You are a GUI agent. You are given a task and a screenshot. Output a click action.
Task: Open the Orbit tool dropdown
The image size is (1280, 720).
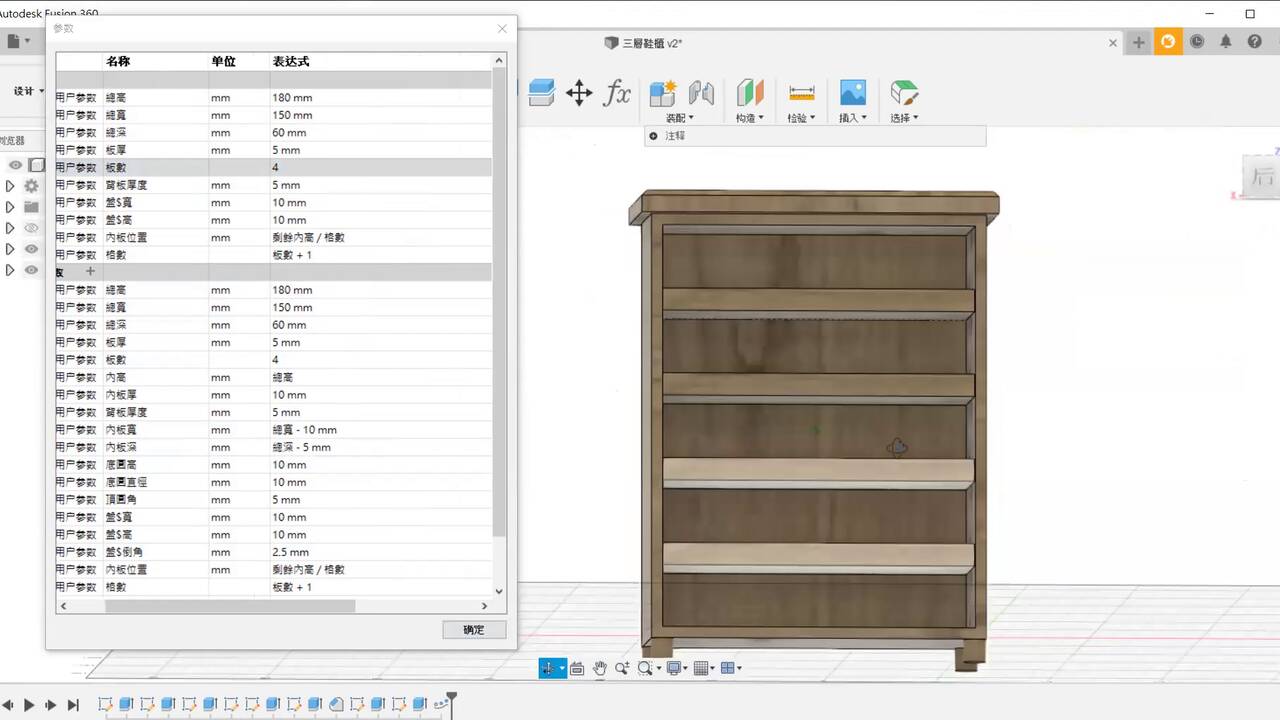[x=562, y=669]
